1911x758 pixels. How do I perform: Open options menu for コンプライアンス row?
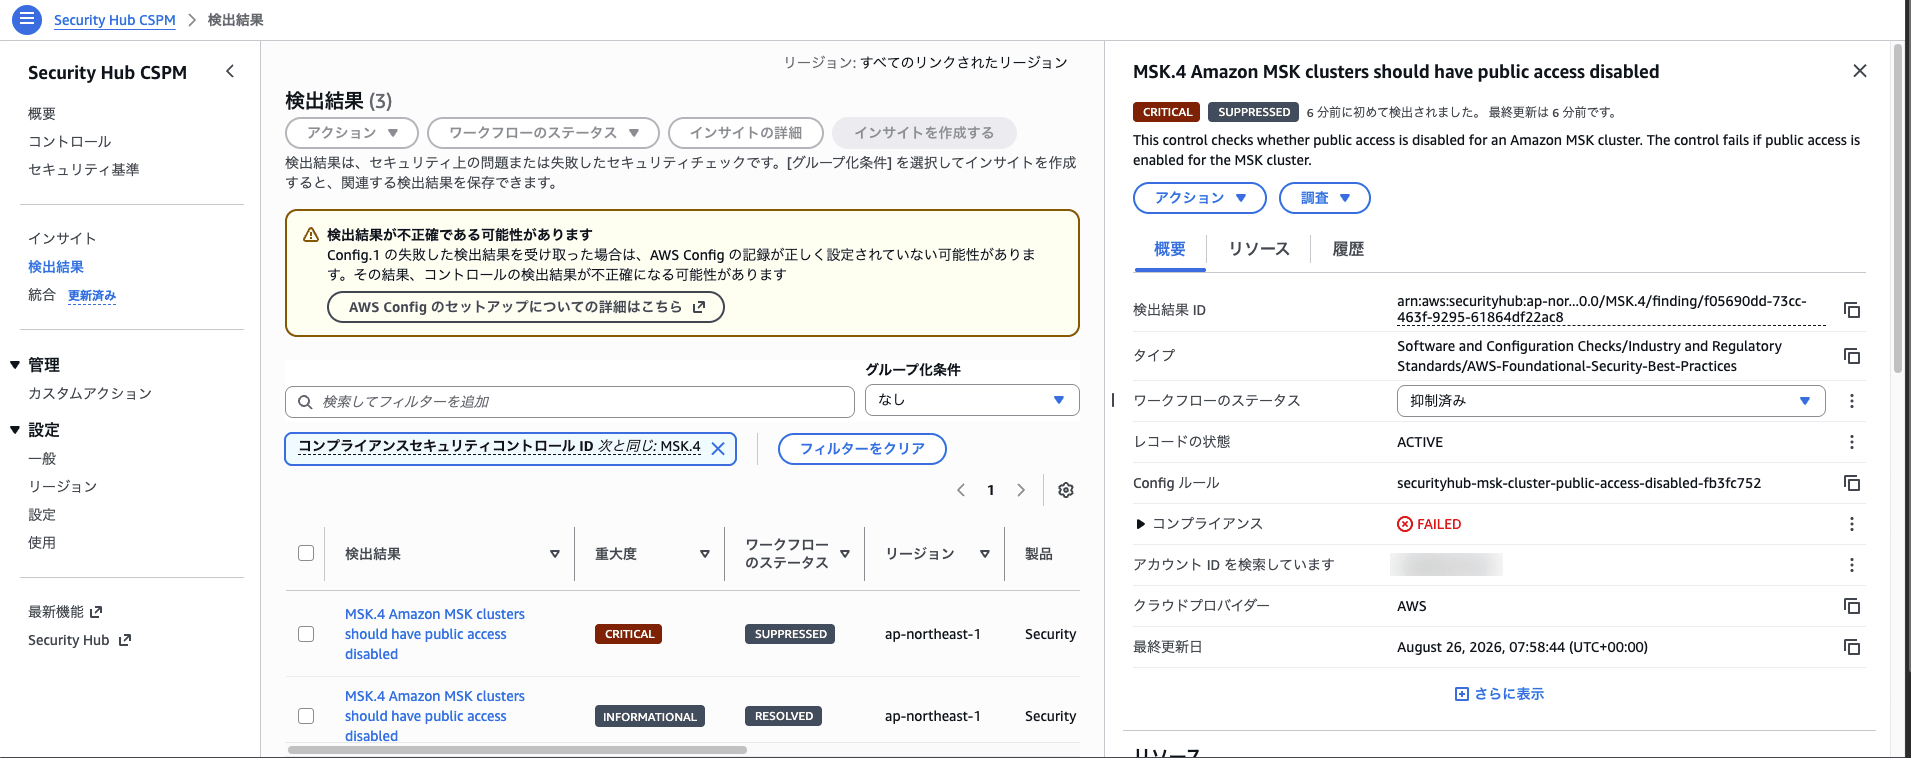tap(1852, 524)
